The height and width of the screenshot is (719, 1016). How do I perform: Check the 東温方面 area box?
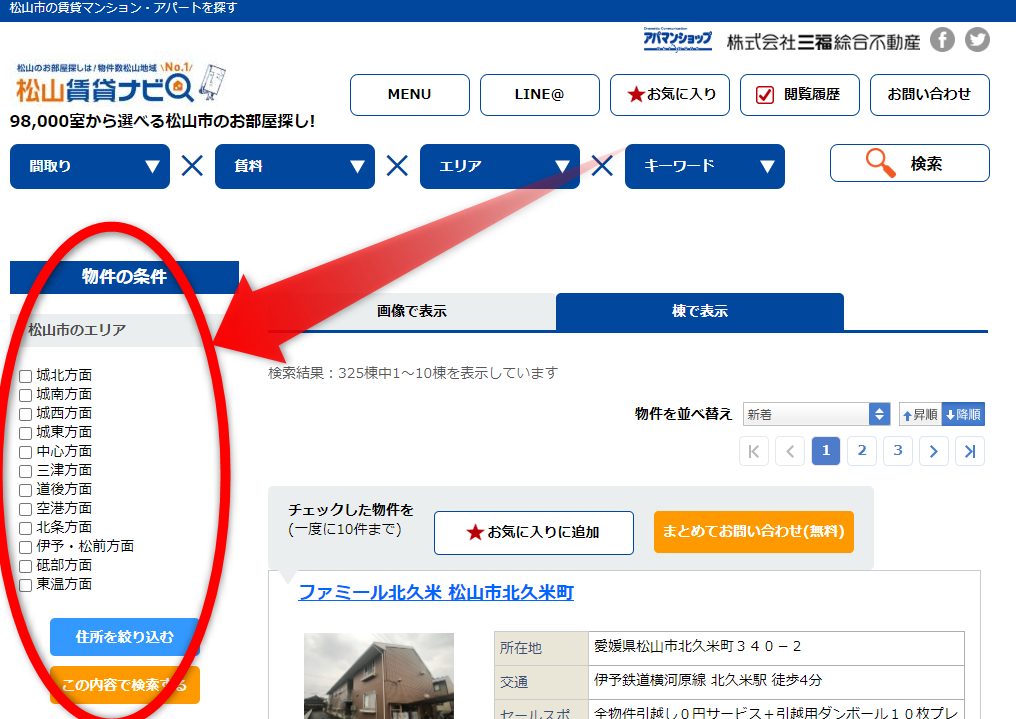click(x=25, y=585)
